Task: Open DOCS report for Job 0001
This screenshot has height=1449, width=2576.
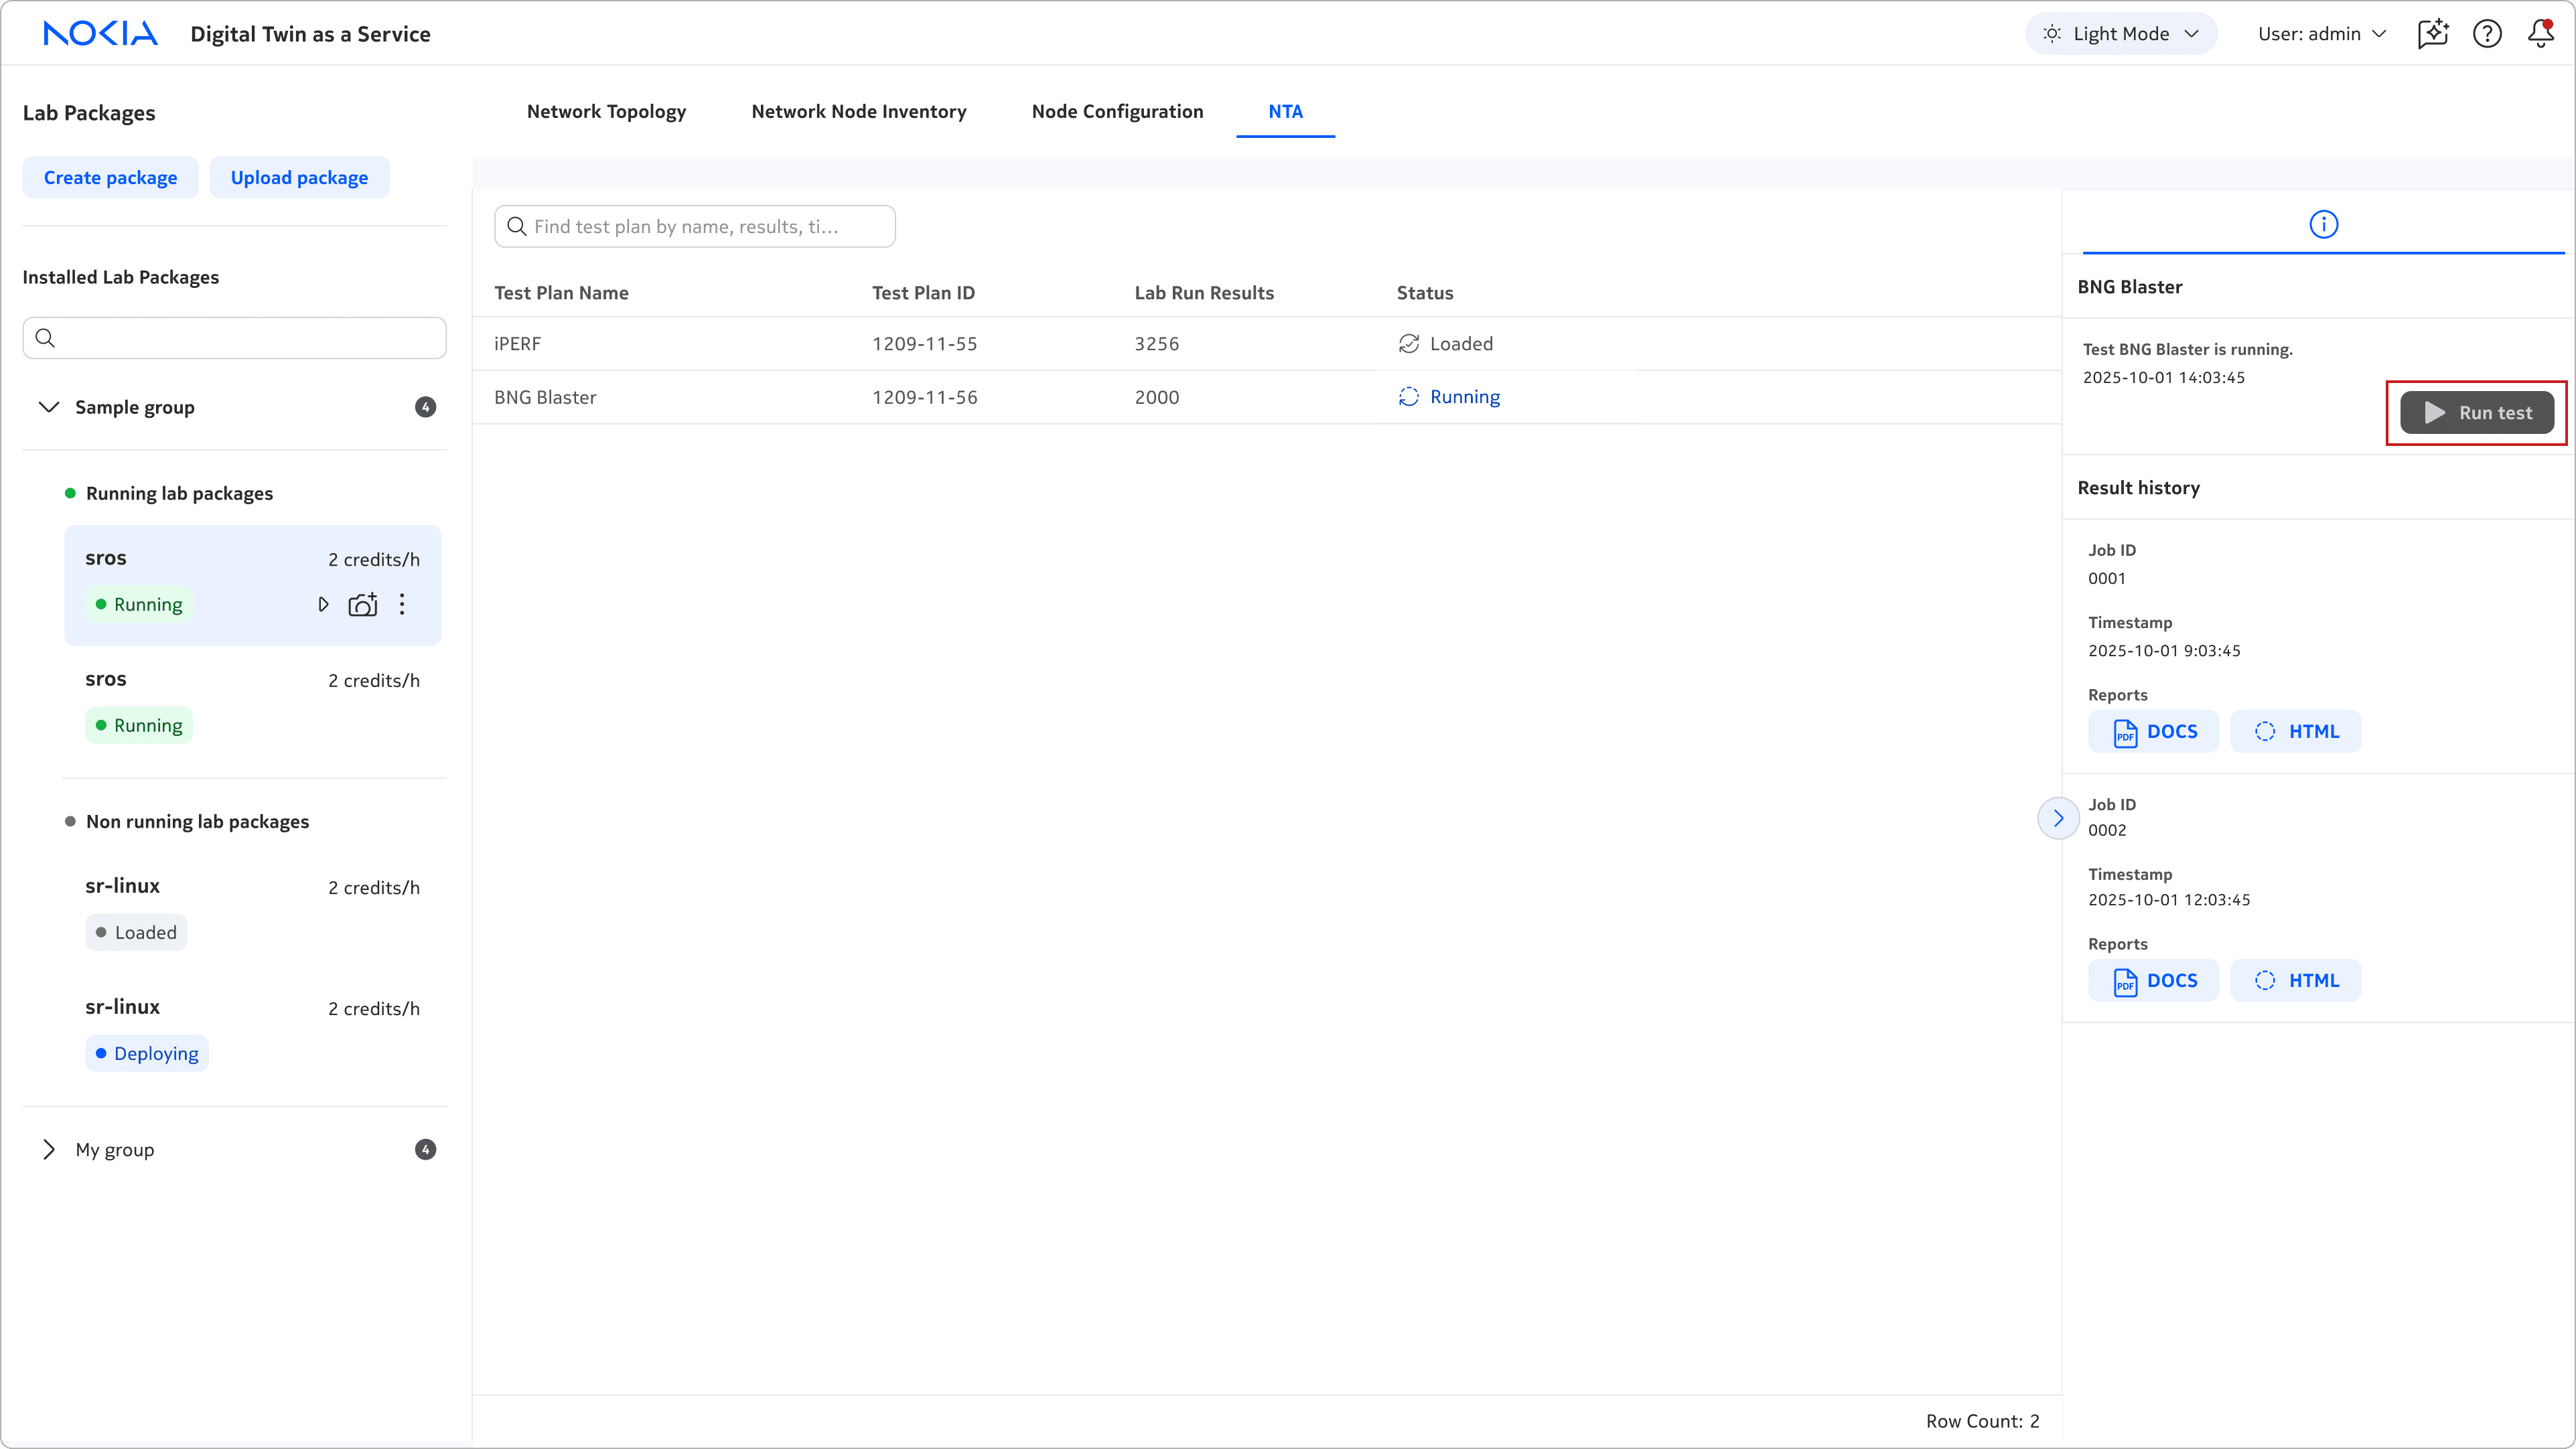Action: (x=2153, y=732)
